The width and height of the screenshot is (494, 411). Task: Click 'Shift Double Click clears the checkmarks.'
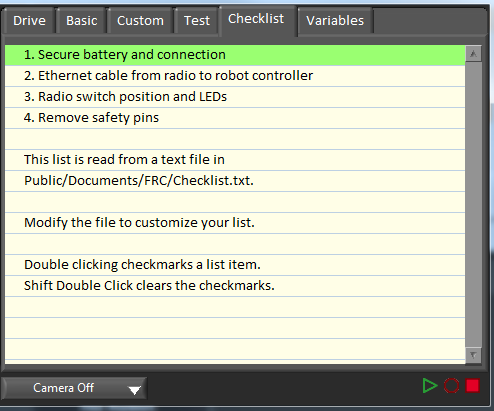pos(235,286)
